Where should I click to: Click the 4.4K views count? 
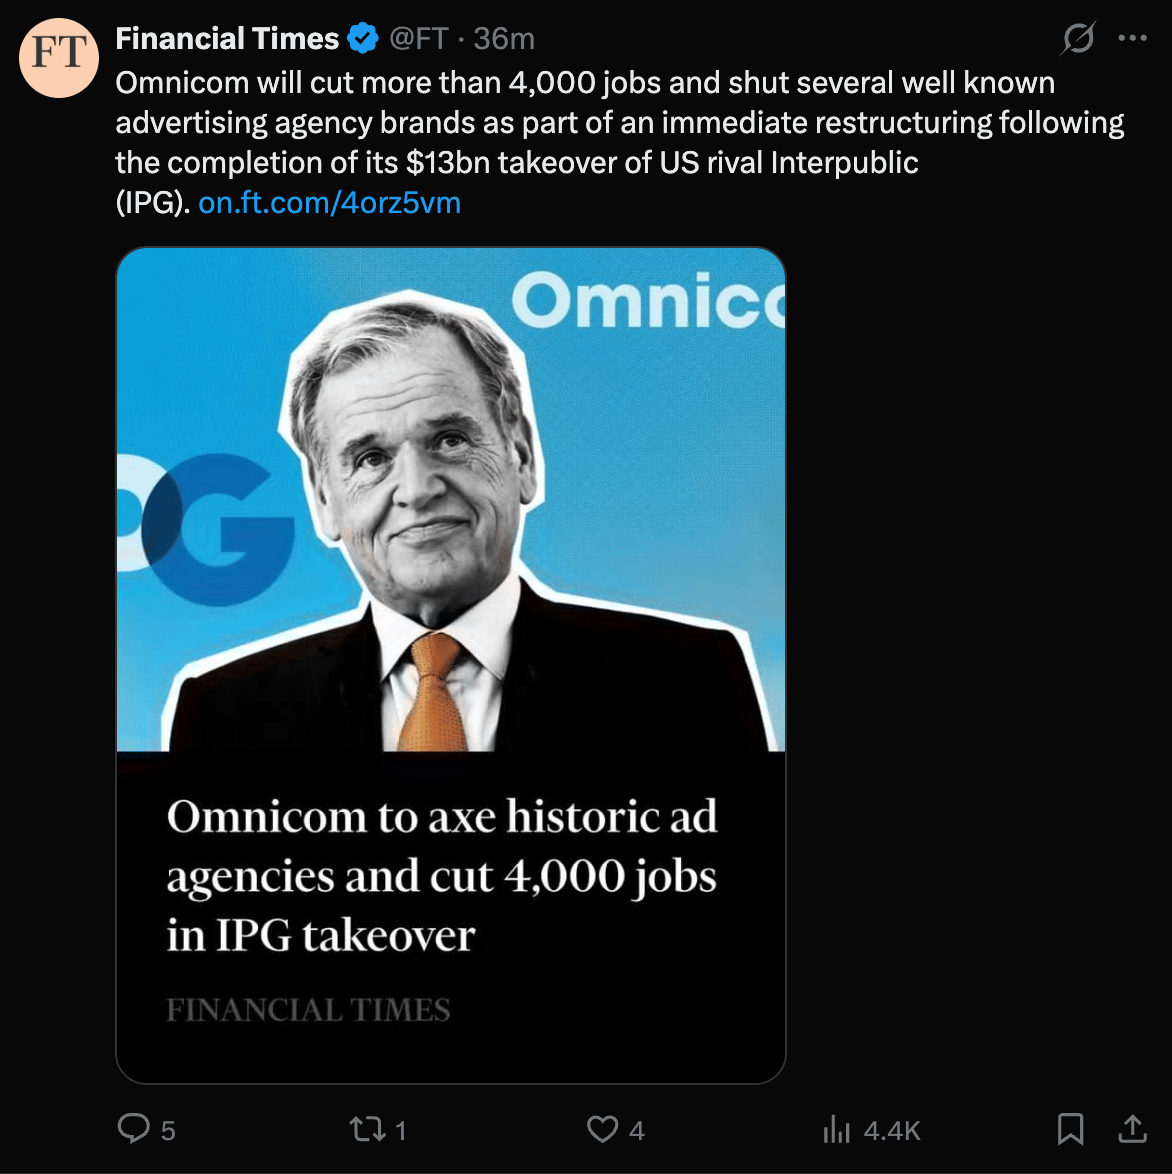tap(892, 1130)
